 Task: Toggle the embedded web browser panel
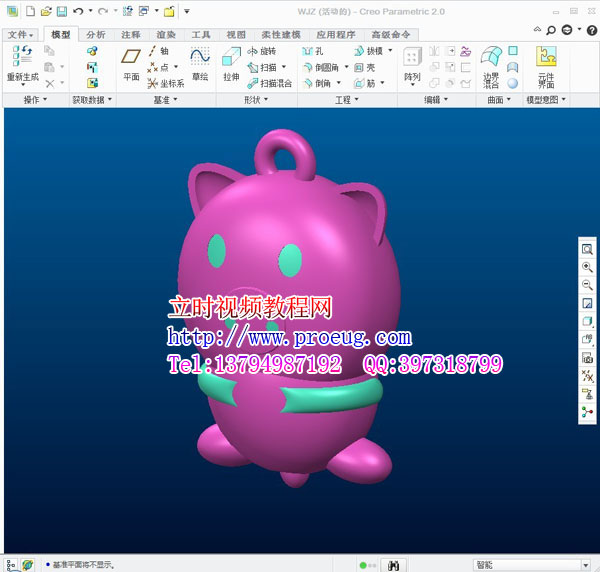coord(28,565)
